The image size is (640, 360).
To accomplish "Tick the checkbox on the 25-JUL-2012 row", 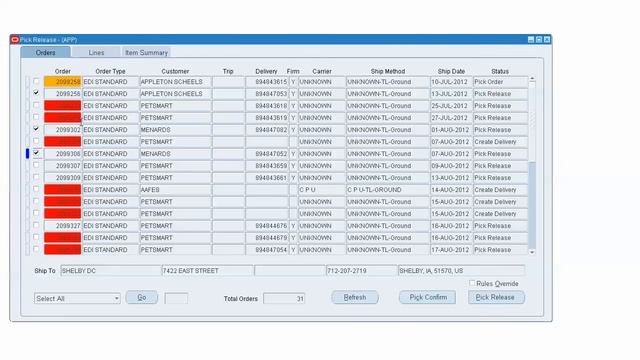I will tap(36, 105).
